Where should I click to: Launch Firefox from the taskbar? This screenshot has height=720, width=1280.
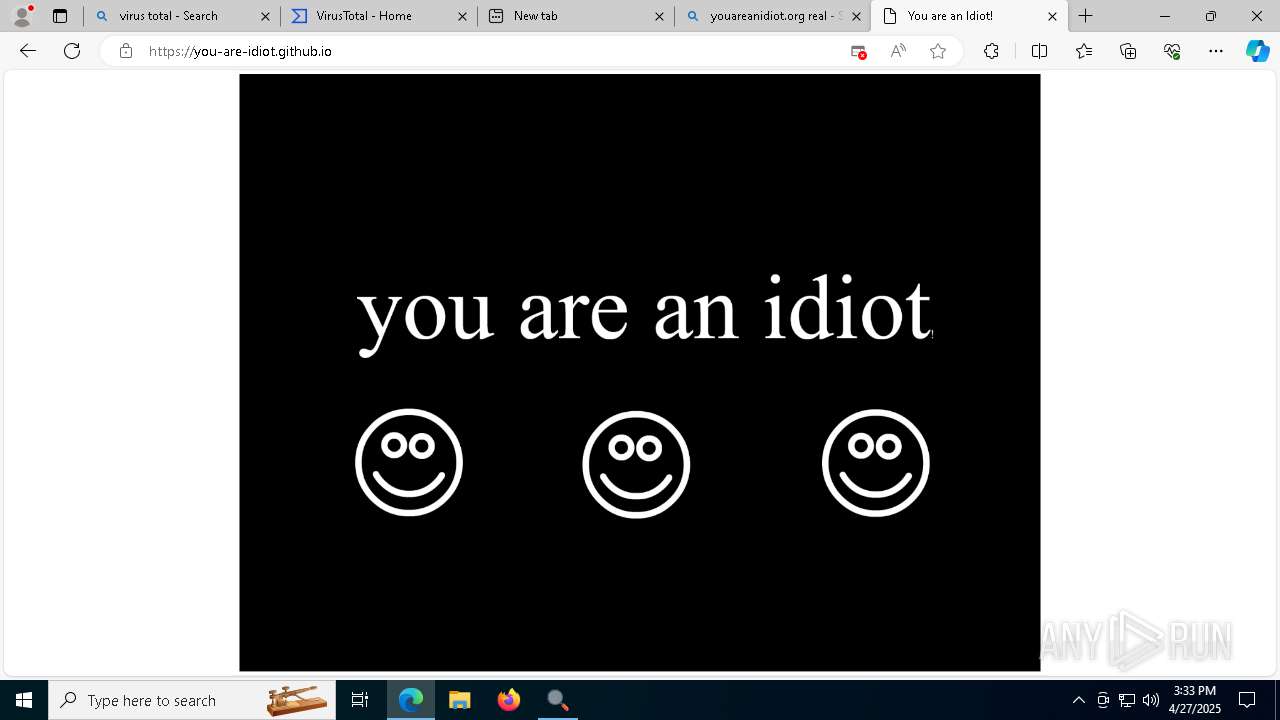coord(509,700)
